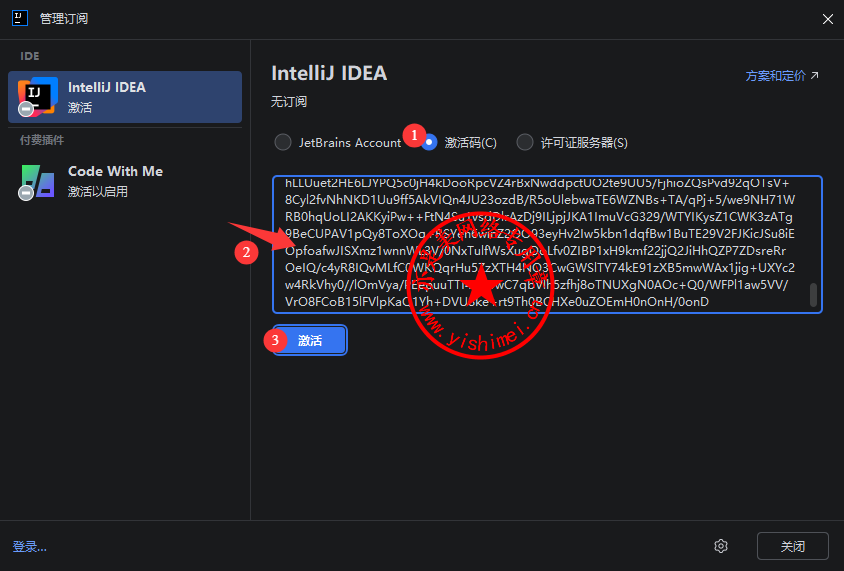
Task: Open settings via the gear icon
Action: click(720, 545)
